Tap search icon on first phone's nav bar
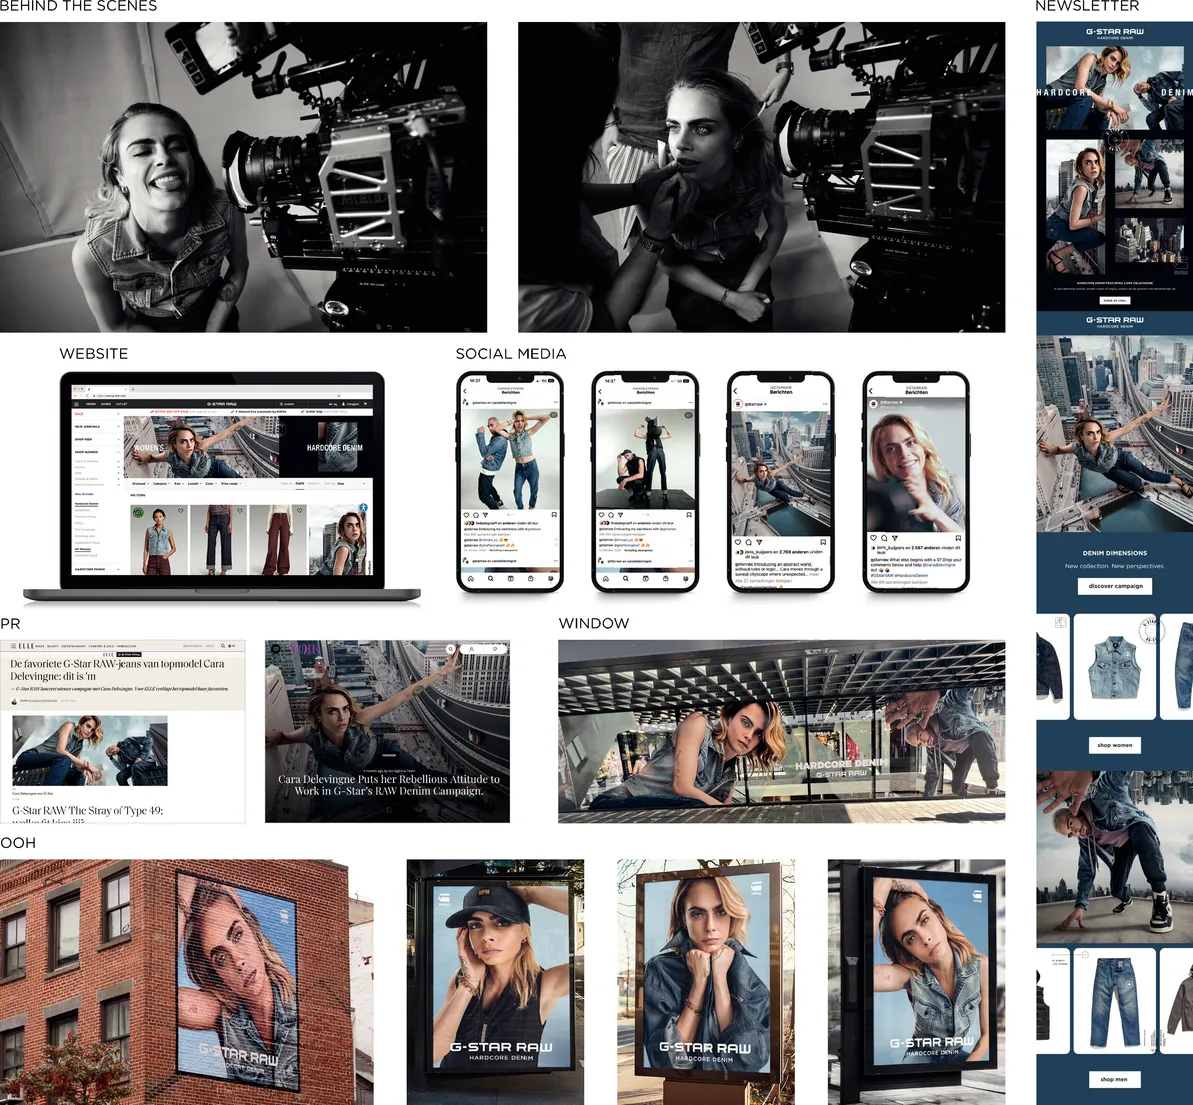1193x1105 pixels. click(x=491, y=578)
